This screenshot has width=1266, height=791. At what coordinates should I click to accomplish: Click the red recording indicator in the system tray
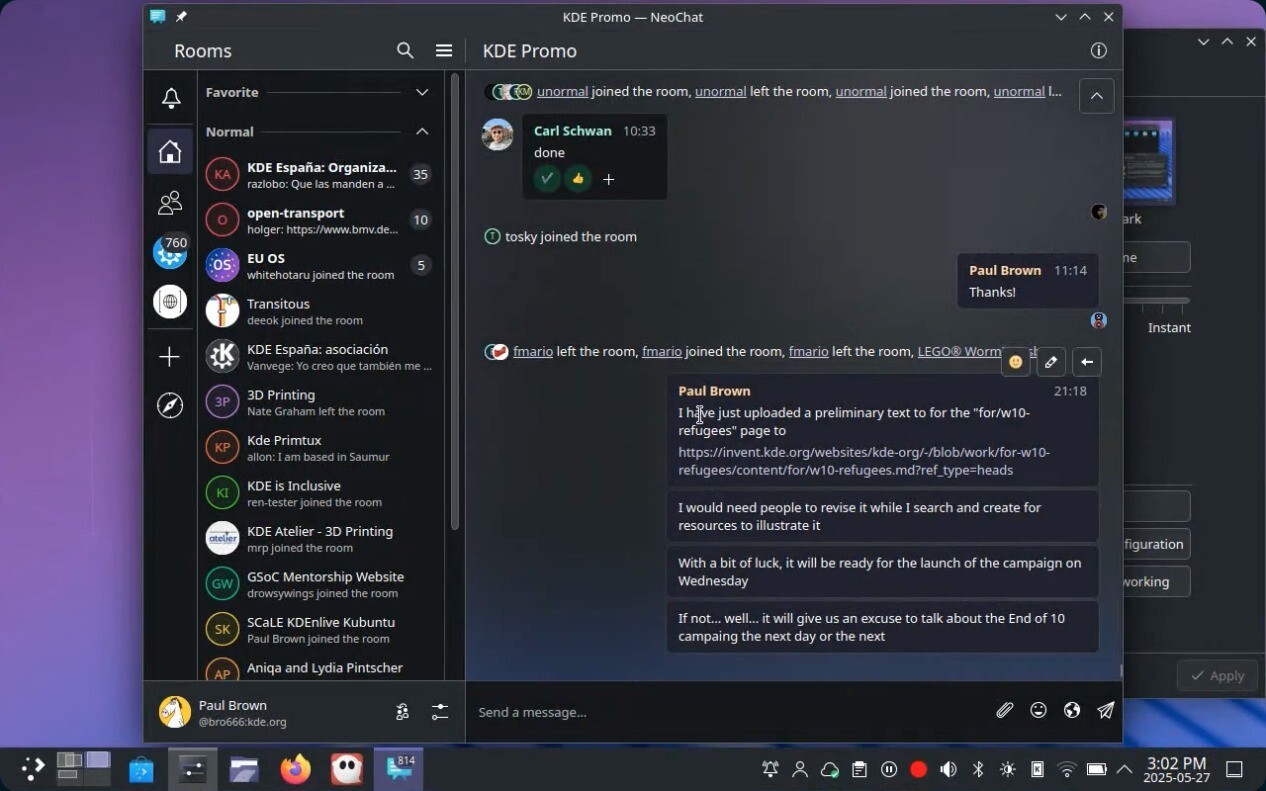[918, 769]
